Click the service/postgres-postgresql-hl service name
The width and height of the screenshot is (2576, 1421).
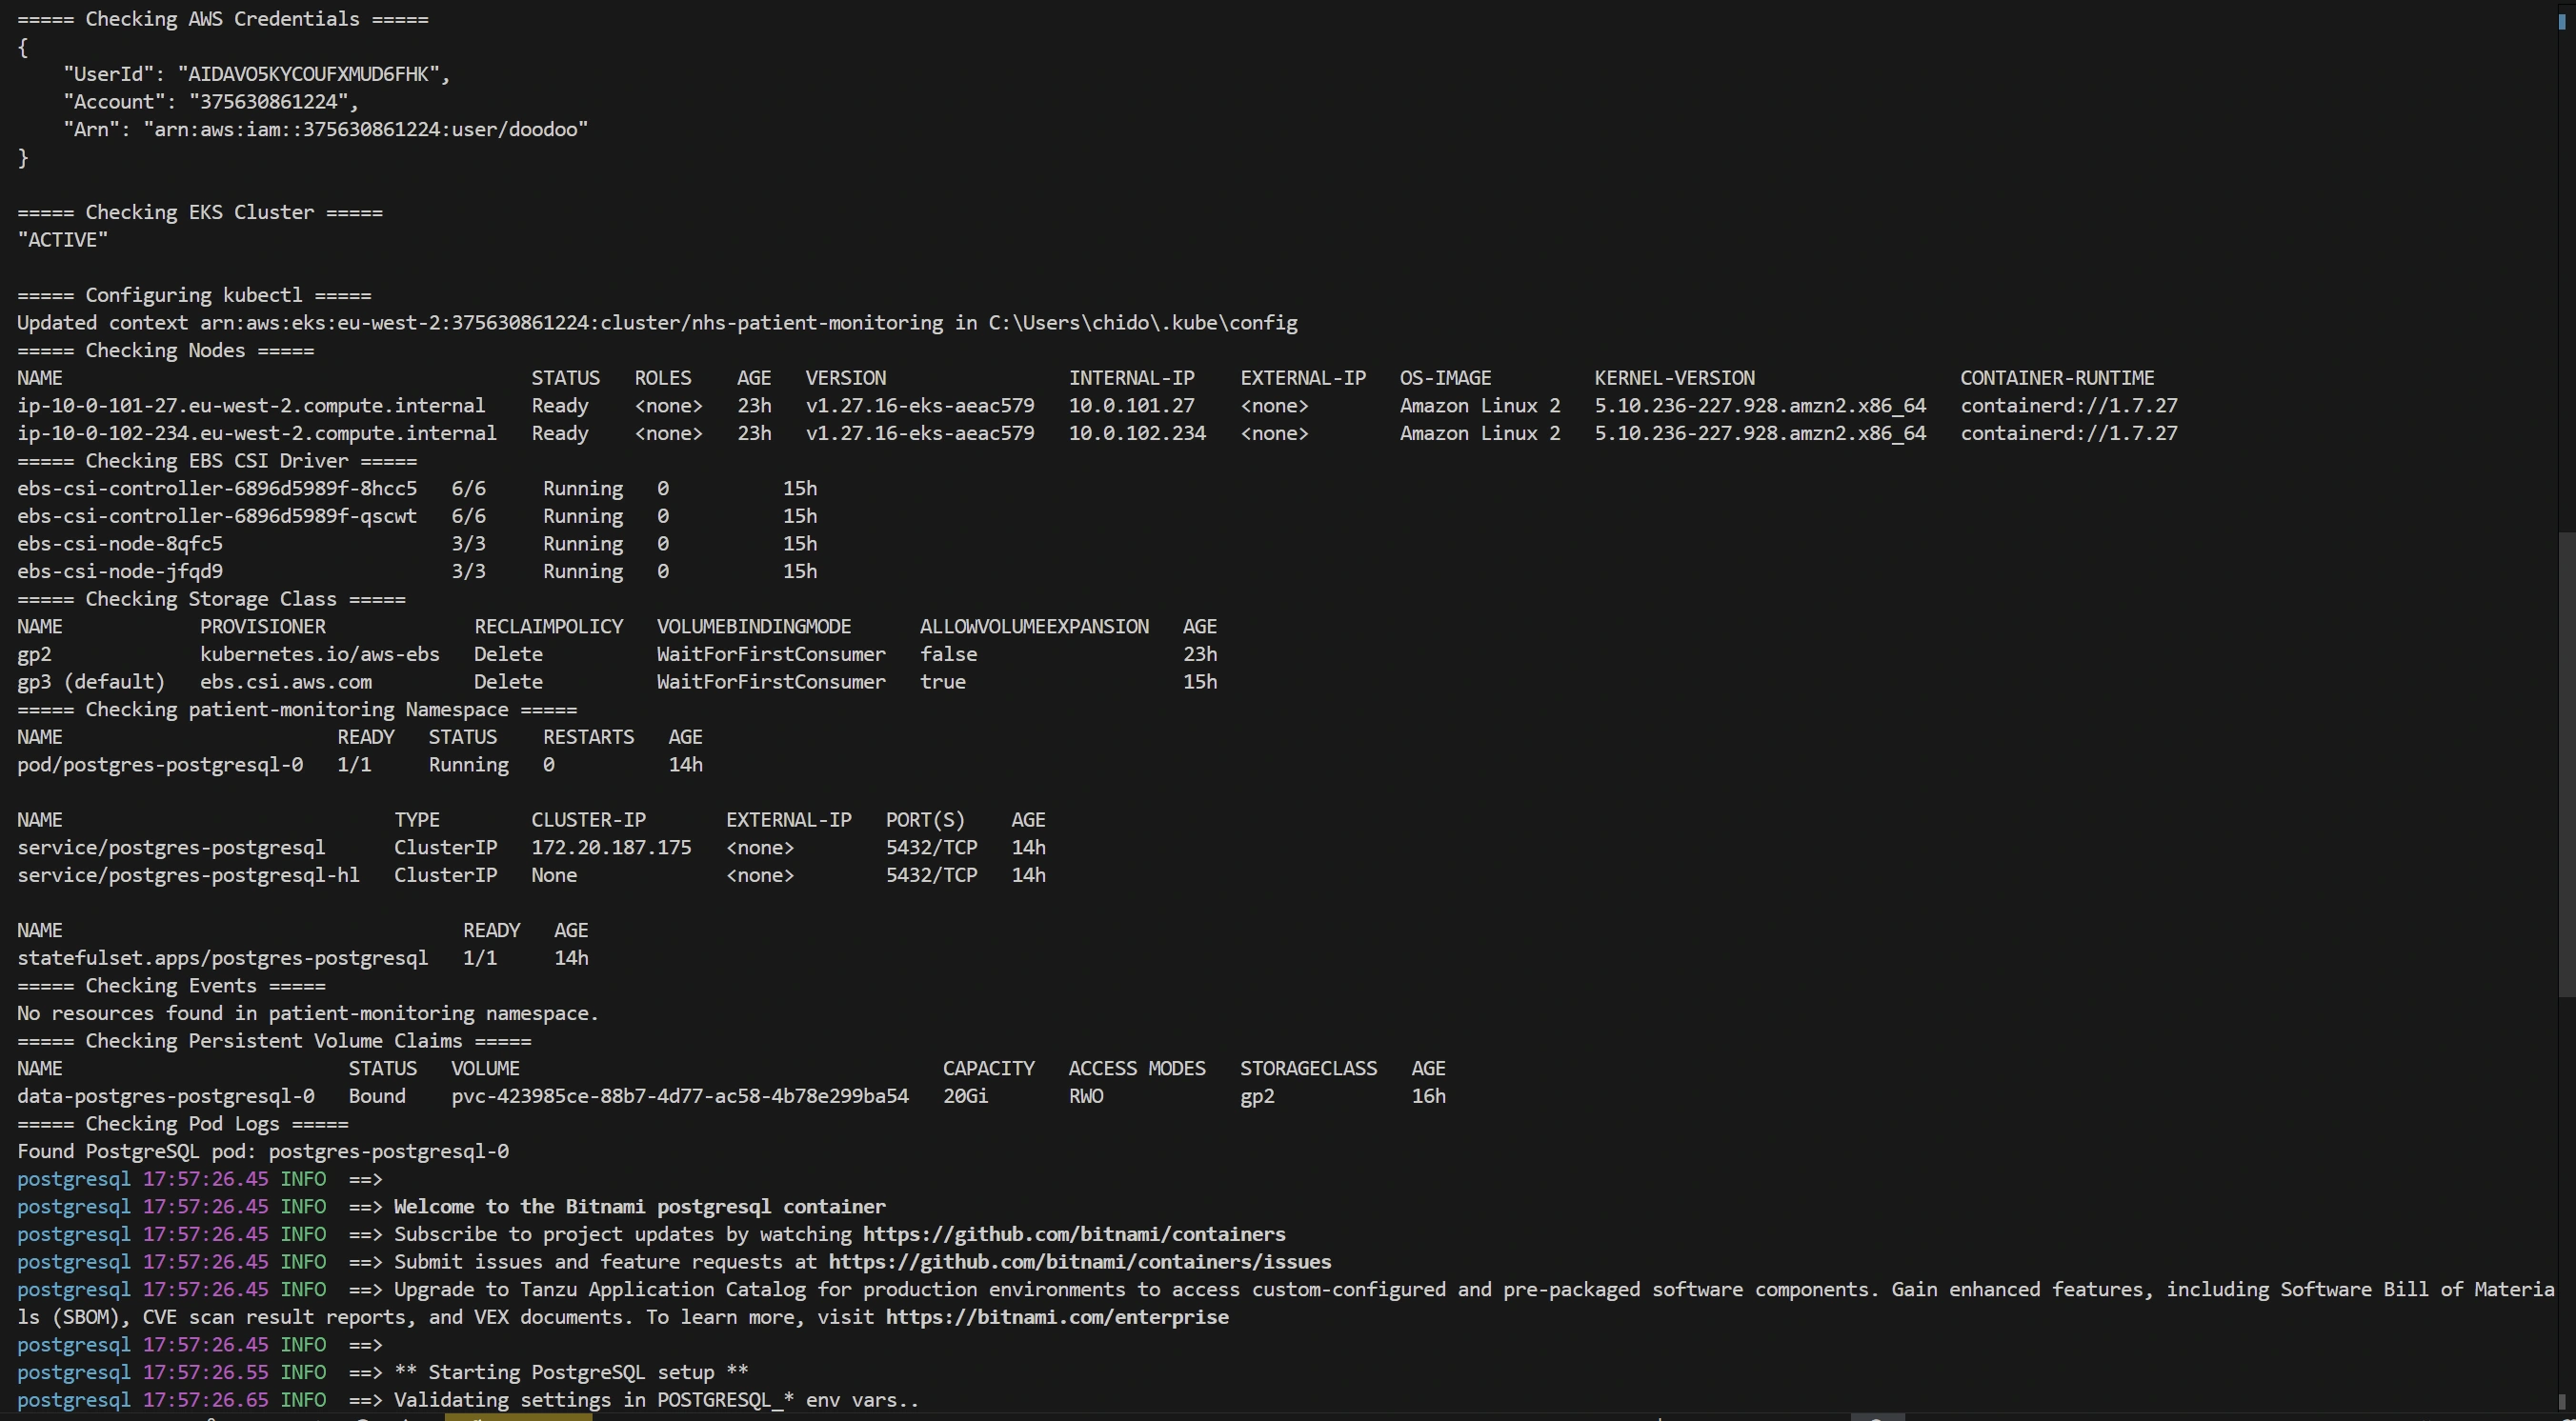(x=188, y=875)
